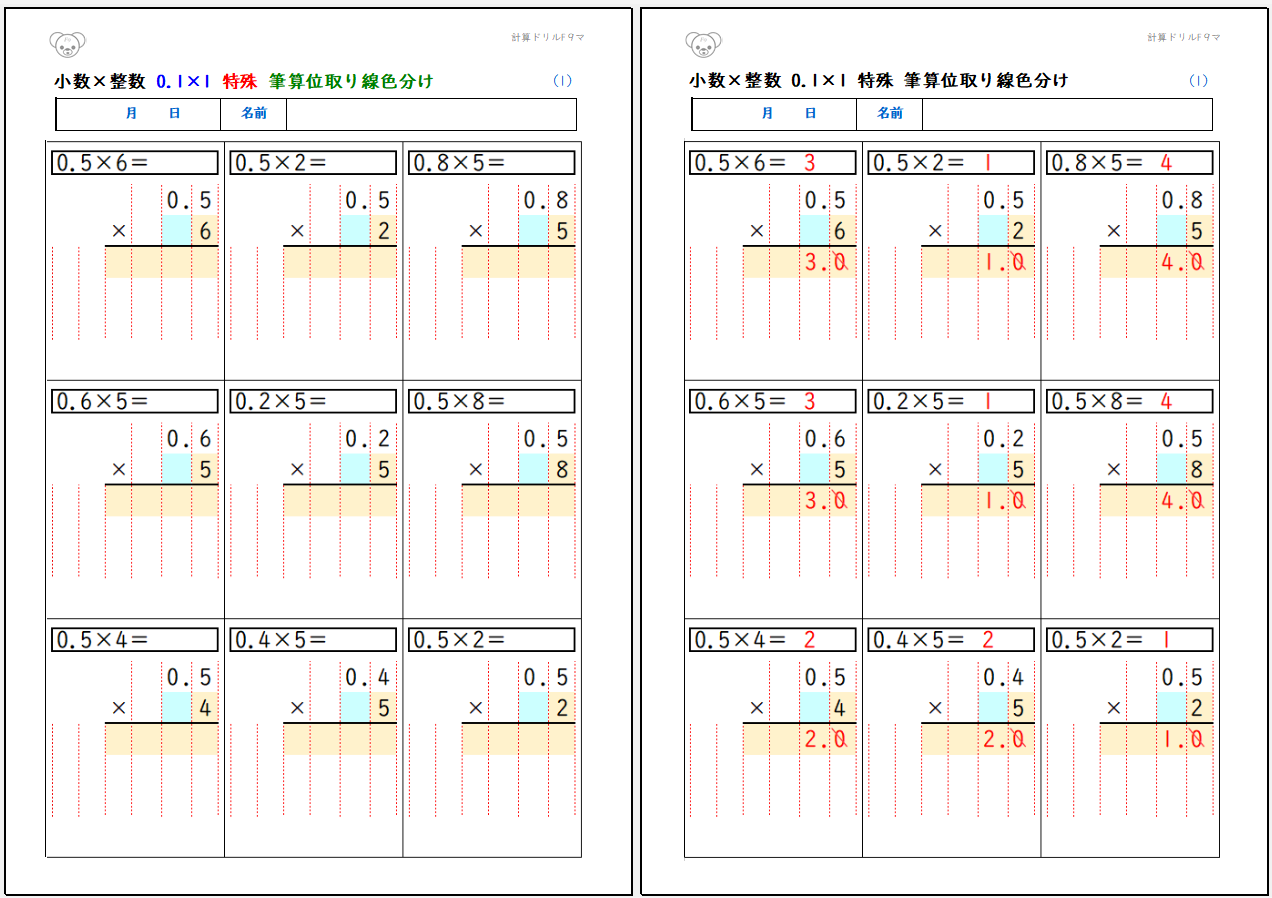The image size is (1272, 898).
Task: Click the orange answer row under unanswered 0.2×5
Action: (x=339, y=500)
